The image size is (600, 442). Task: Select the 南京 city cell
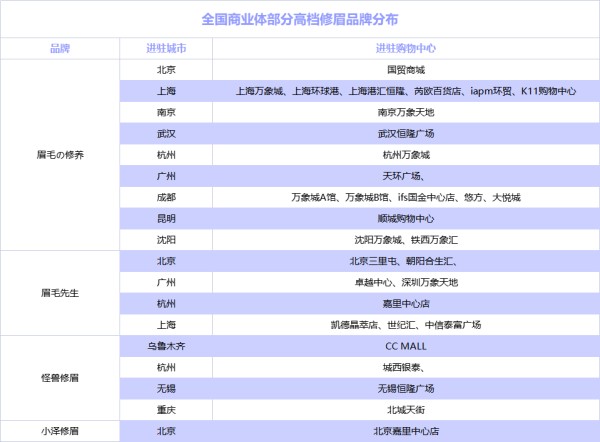point(166,113)
